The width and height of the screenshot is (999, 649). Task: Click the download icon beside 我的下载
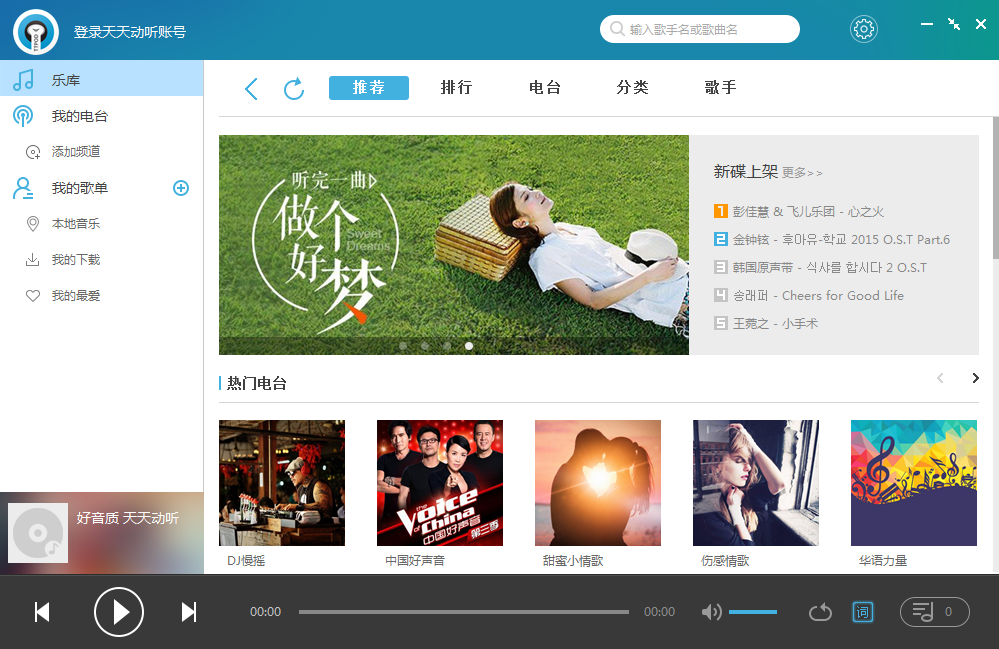(32, 259)
